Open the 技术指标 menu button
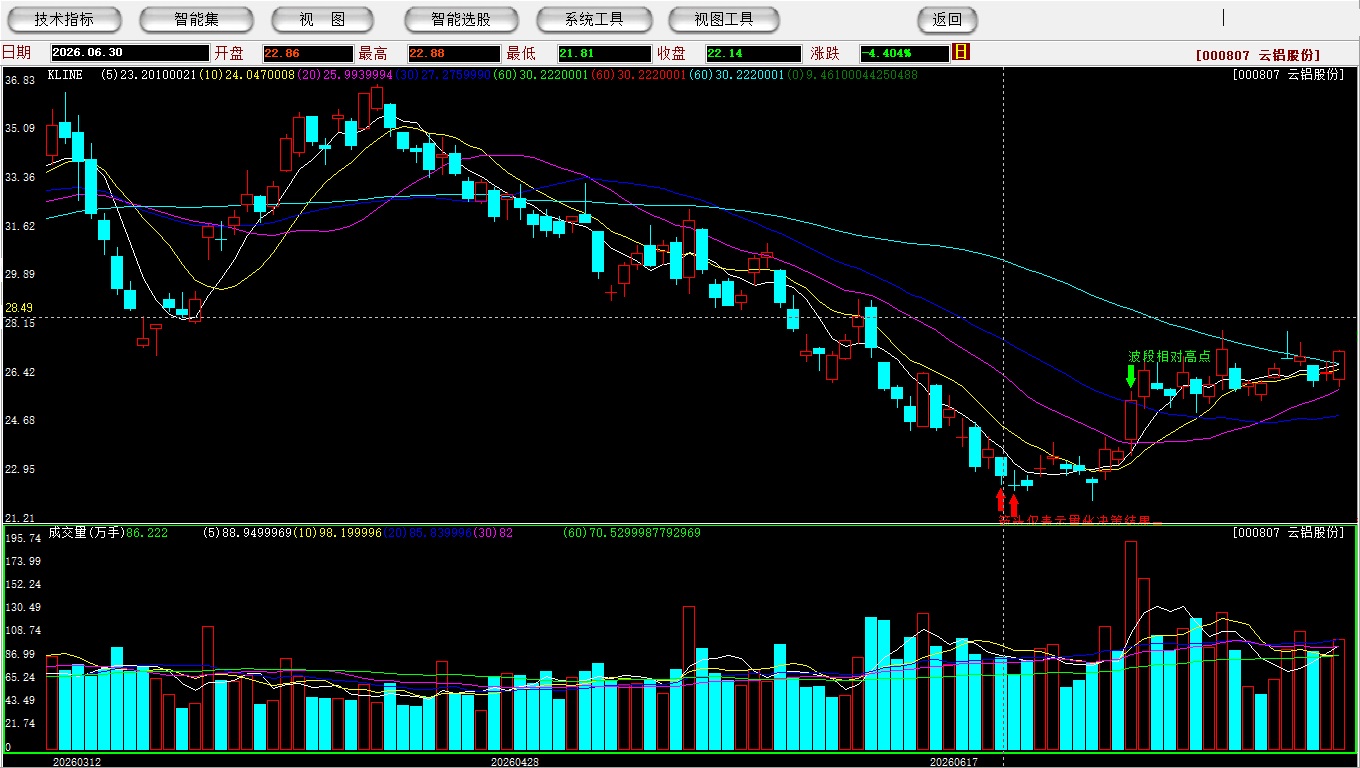Image resolution: width=1360 pixels, height=768 pixels. 64,19
